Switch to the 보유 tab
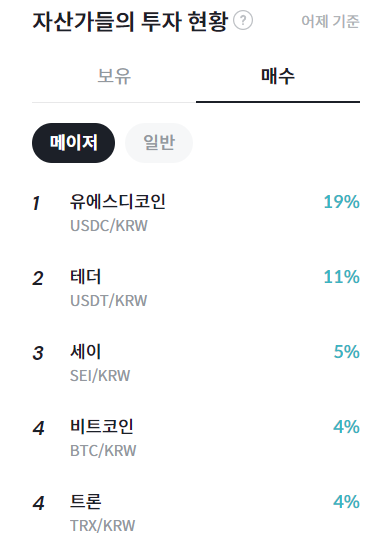The image size is (382, 550). click(x=114, y=76)
